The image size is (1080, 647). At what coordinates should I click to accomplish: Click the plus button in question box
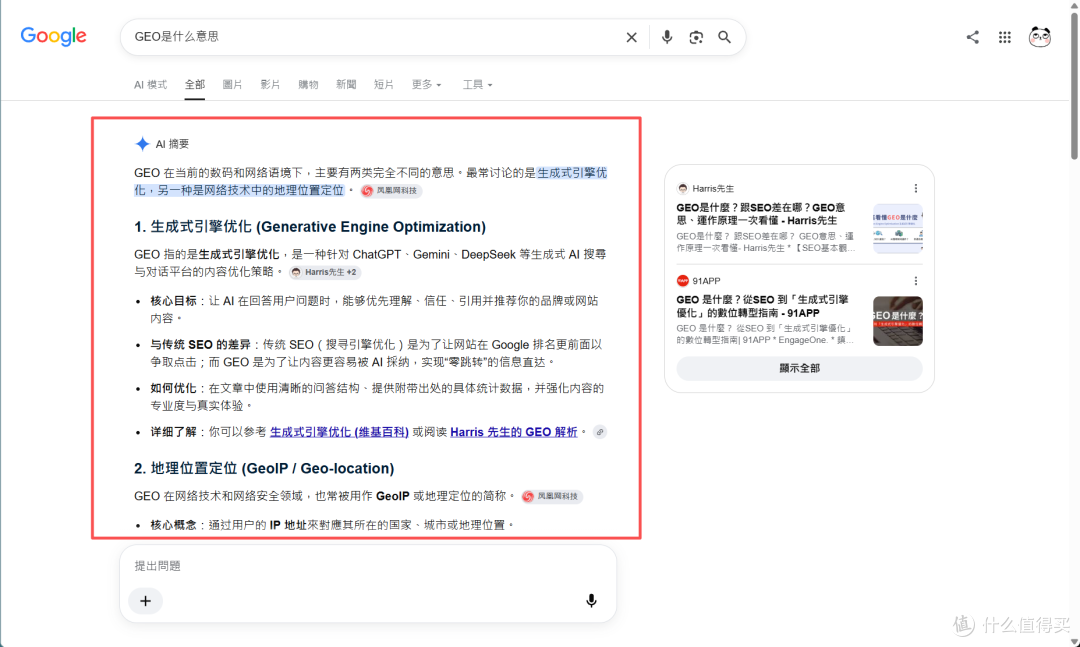click(x=145, y=601)
